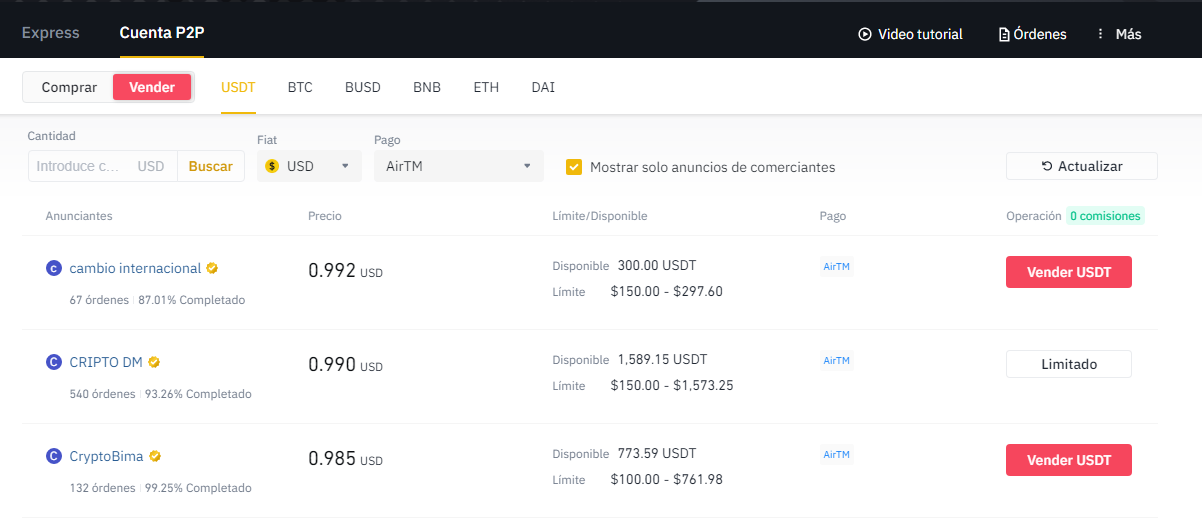1202x523 pixels.
Task: Click the Anunciantes column header
Action: click(x=79, y=216)
